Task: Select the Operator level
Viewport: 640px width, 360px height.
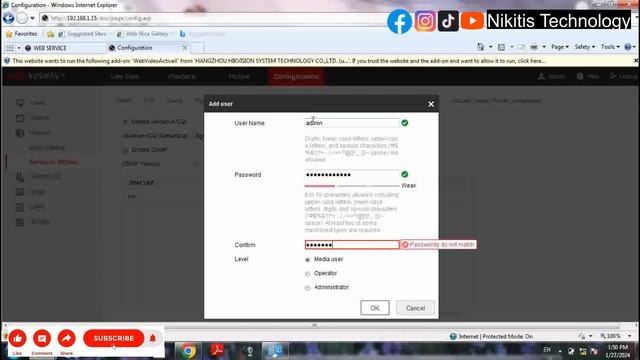Action: 308,274
